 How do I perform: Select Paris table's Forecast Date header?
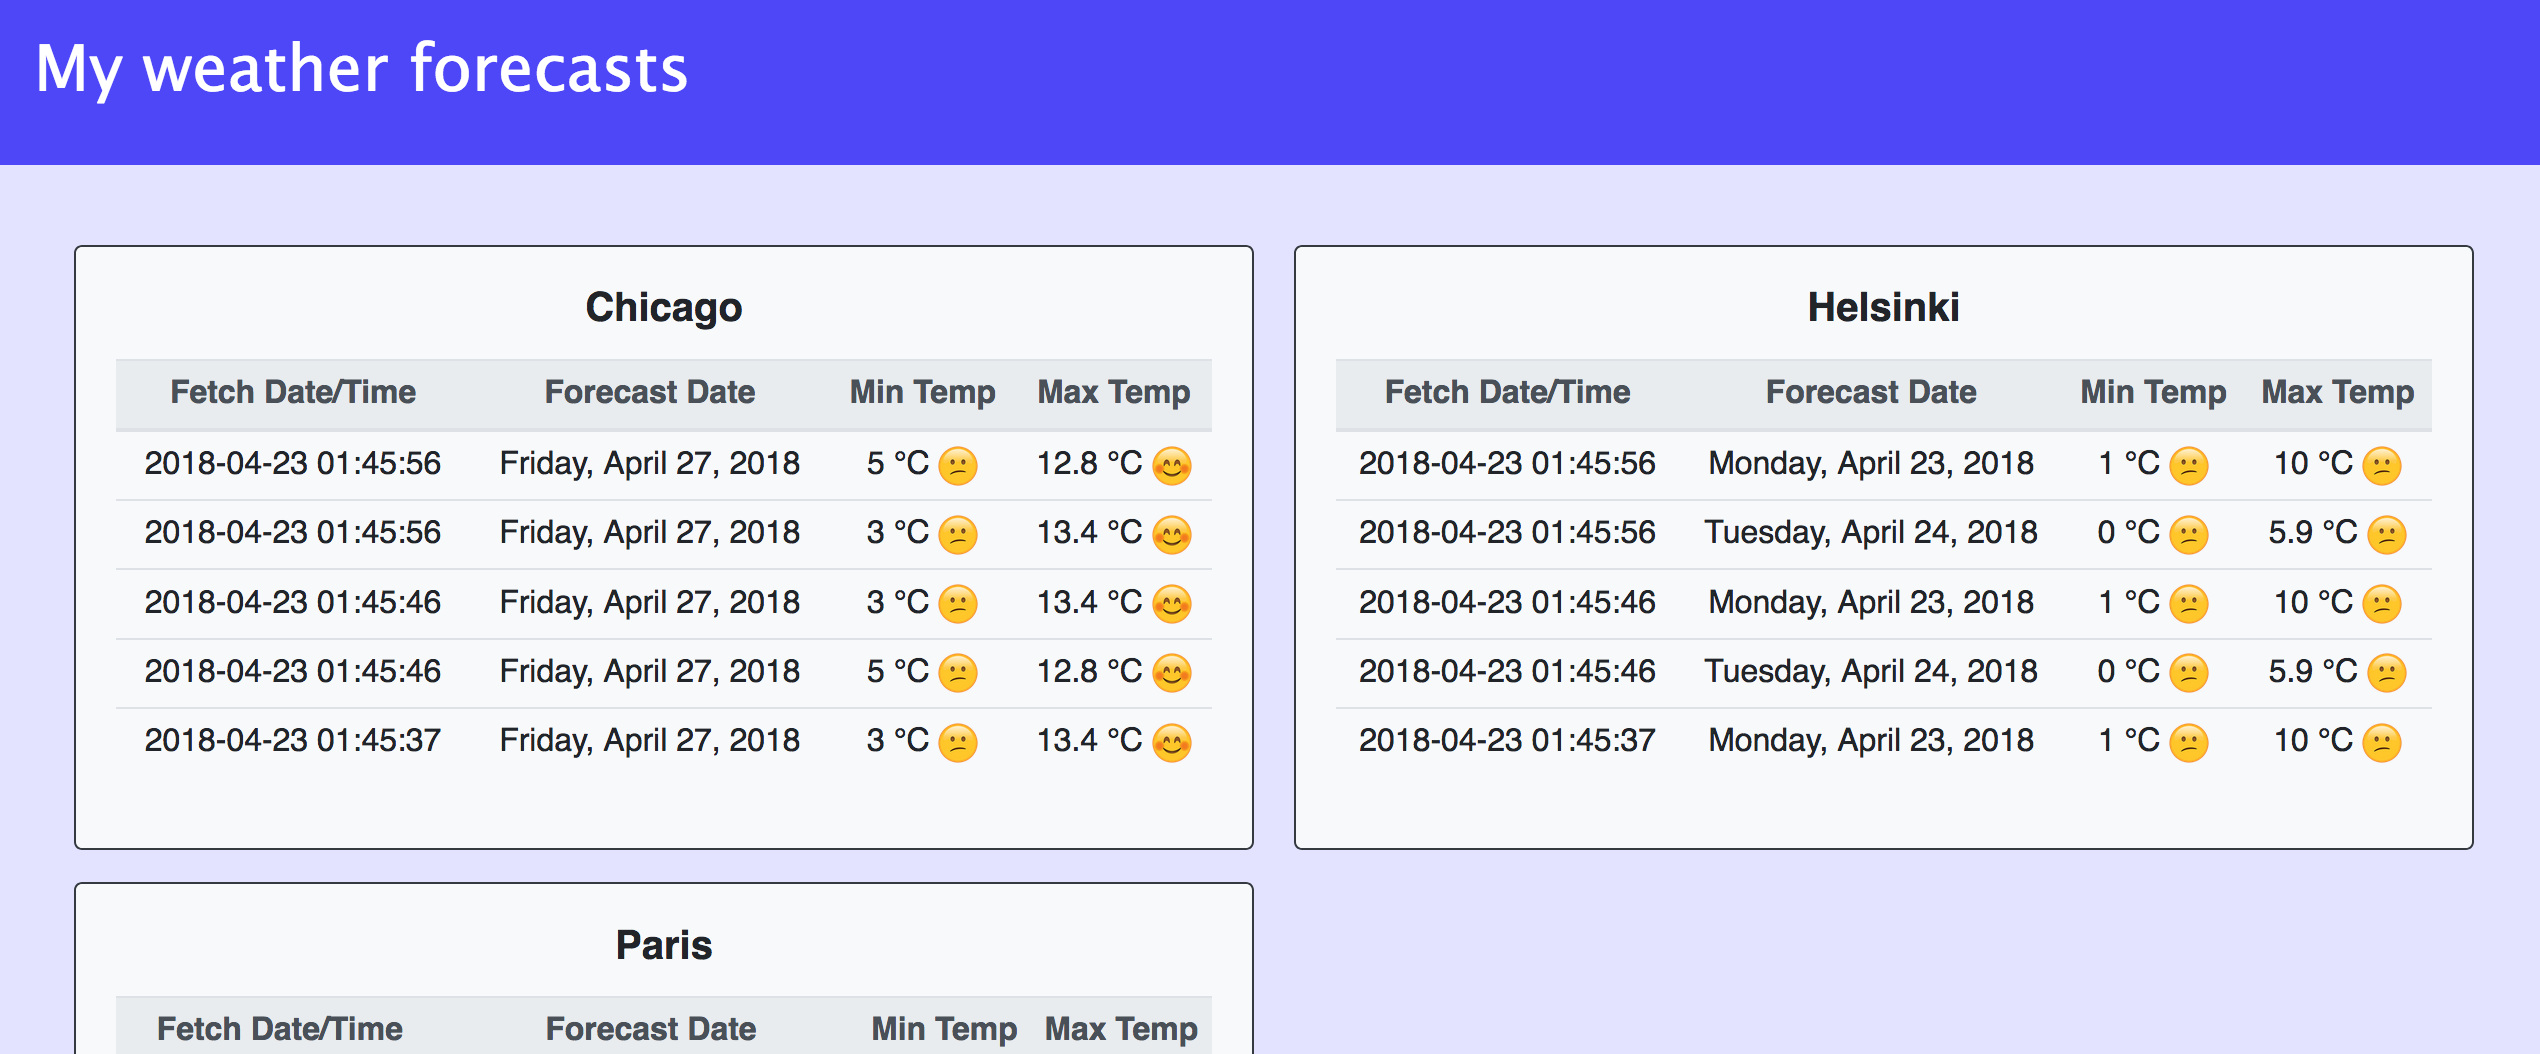(651, 1029)
